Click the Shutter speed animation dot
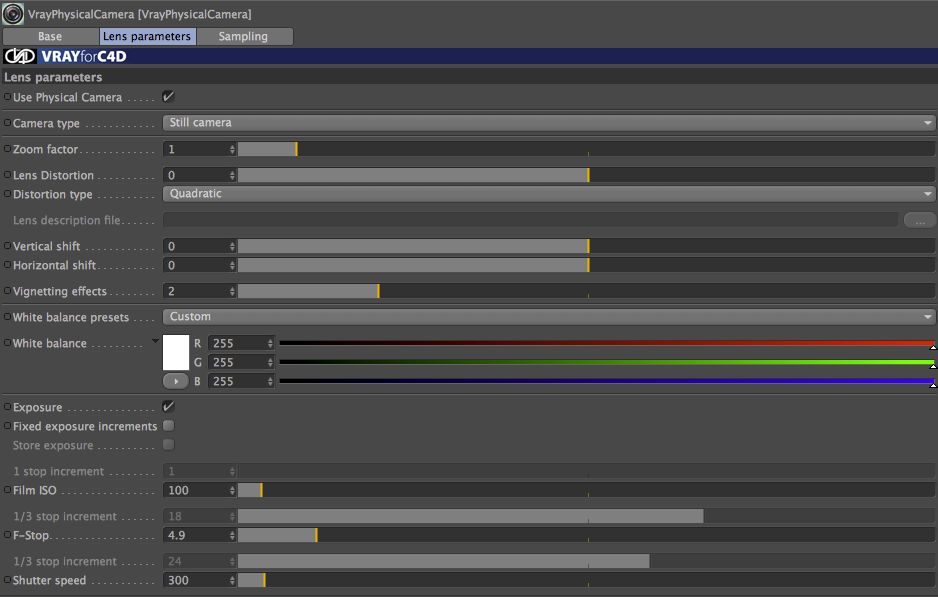This screenshot has width=938, height=597. coord(7,580)
